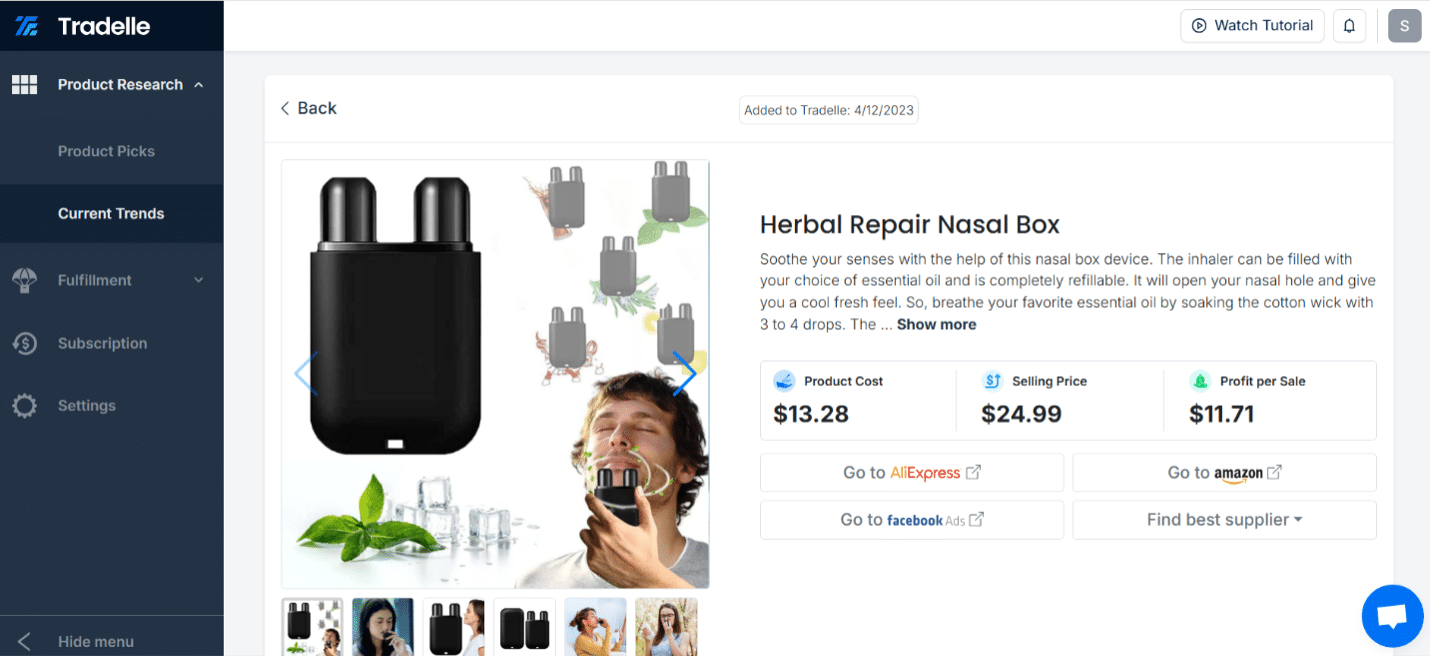Click the notification bell icon
The height and width of the screenshot is (660, 1430).
[x=1349, y=26]
